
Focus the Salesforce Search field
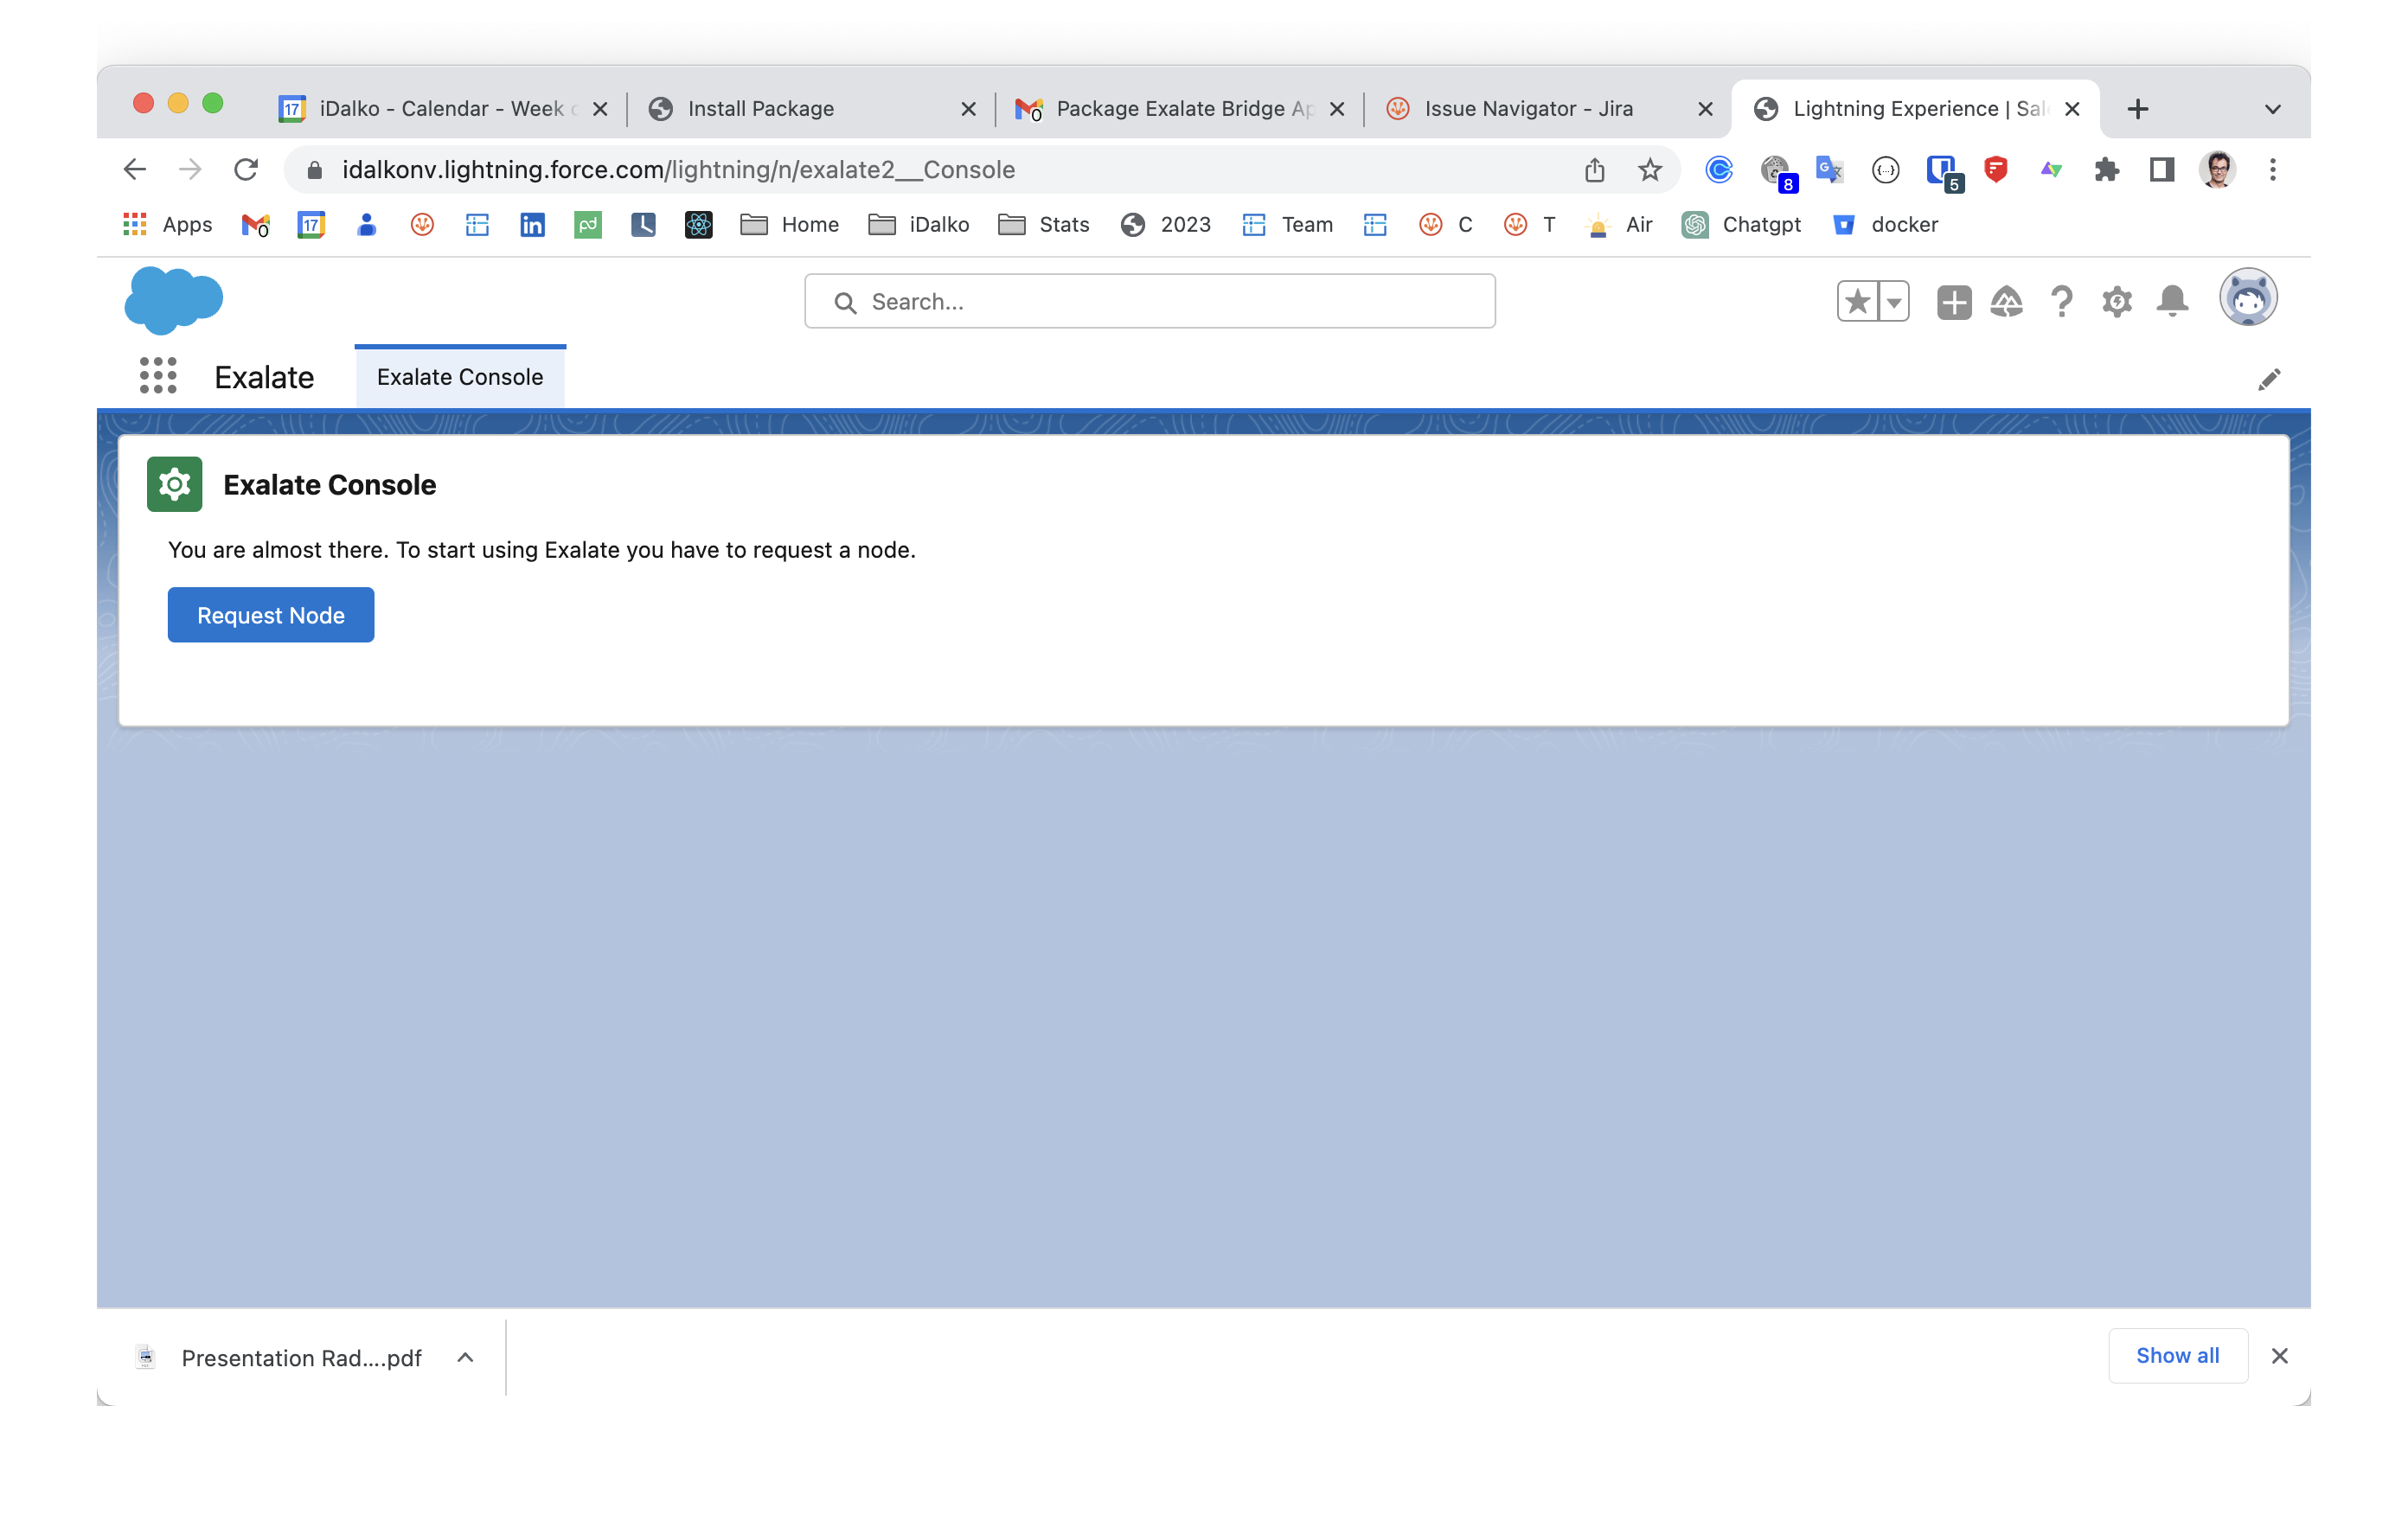[1150, 301]
